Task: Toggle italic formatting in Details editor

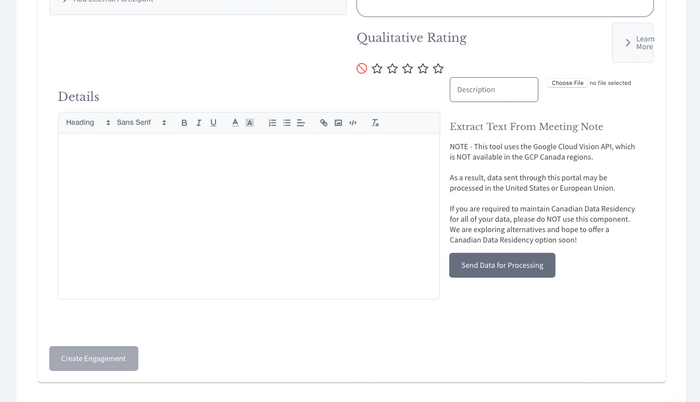Action: click(199, 123)
